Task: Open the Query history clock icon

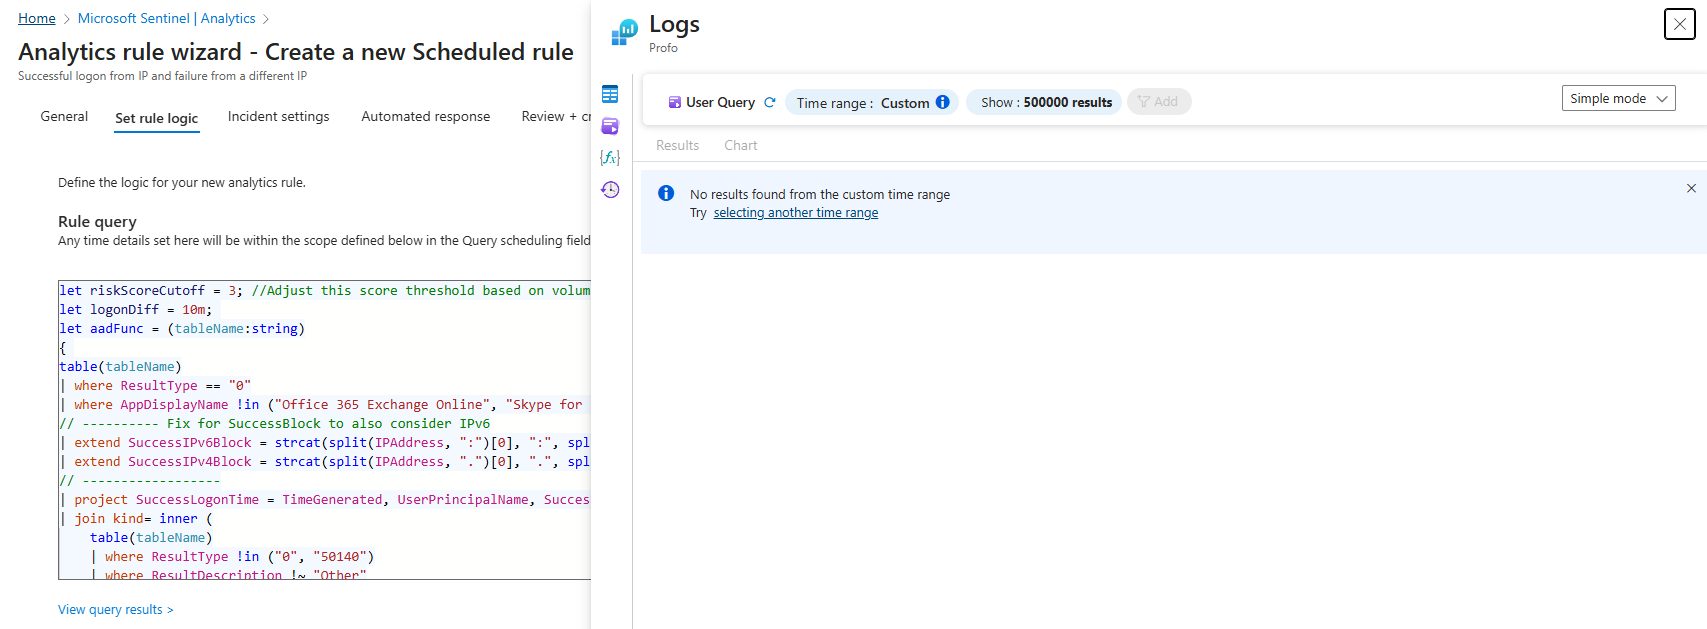Action: [610, 189]
